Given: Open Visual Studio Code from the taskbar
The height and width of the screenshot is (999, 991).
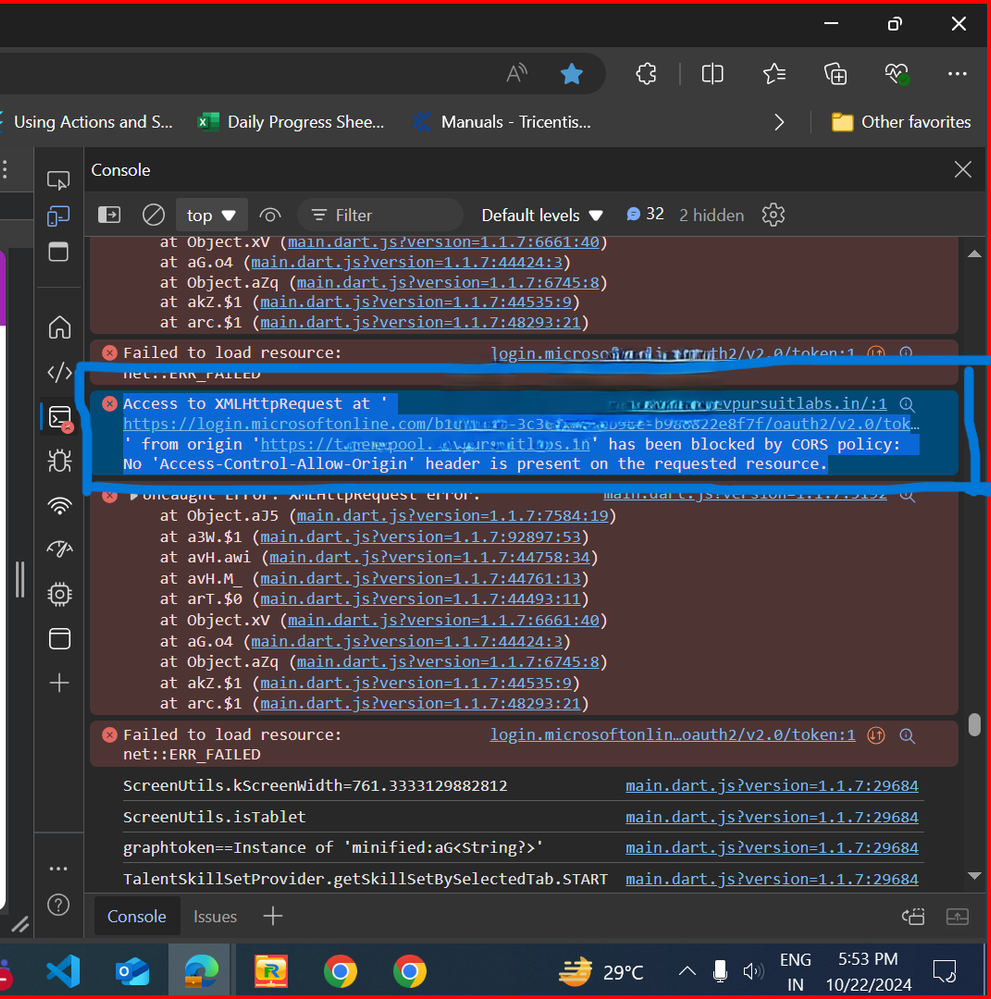Looking at the screenshot, I should pos(62,971).
